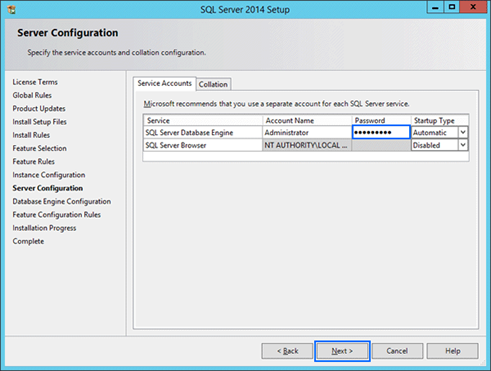This screenshot has width=491, height=371.
Task: Open Help for this setup page
Action: [453, 351]
